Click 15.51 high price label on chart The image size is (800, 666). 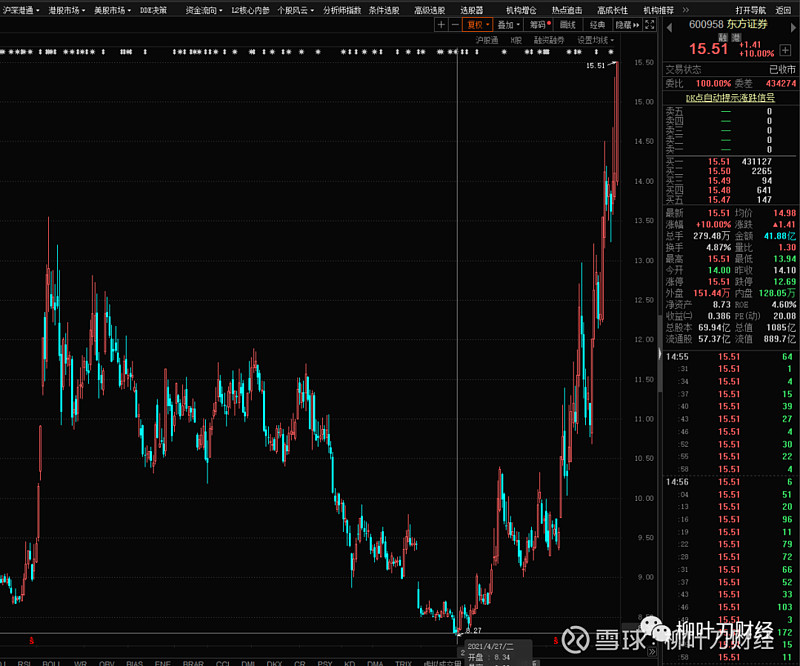point(595,65)
